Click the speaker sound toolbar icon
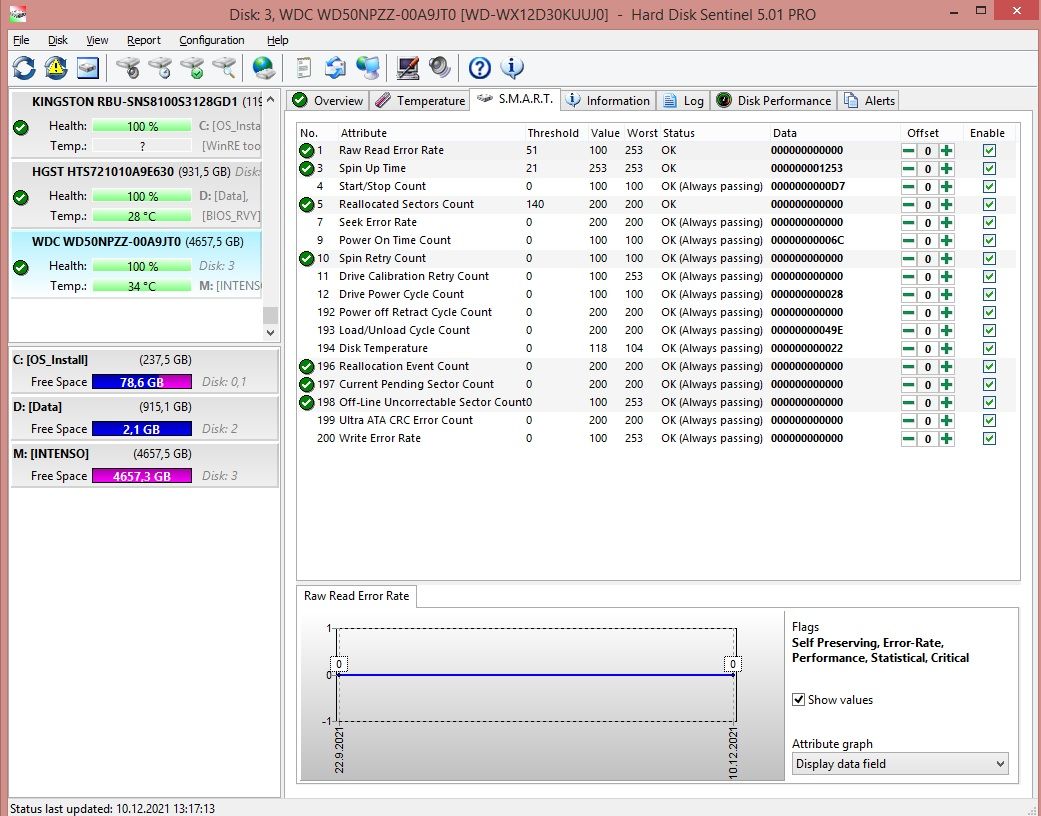Screen dimensions: 1041x816 coord(440,68)
